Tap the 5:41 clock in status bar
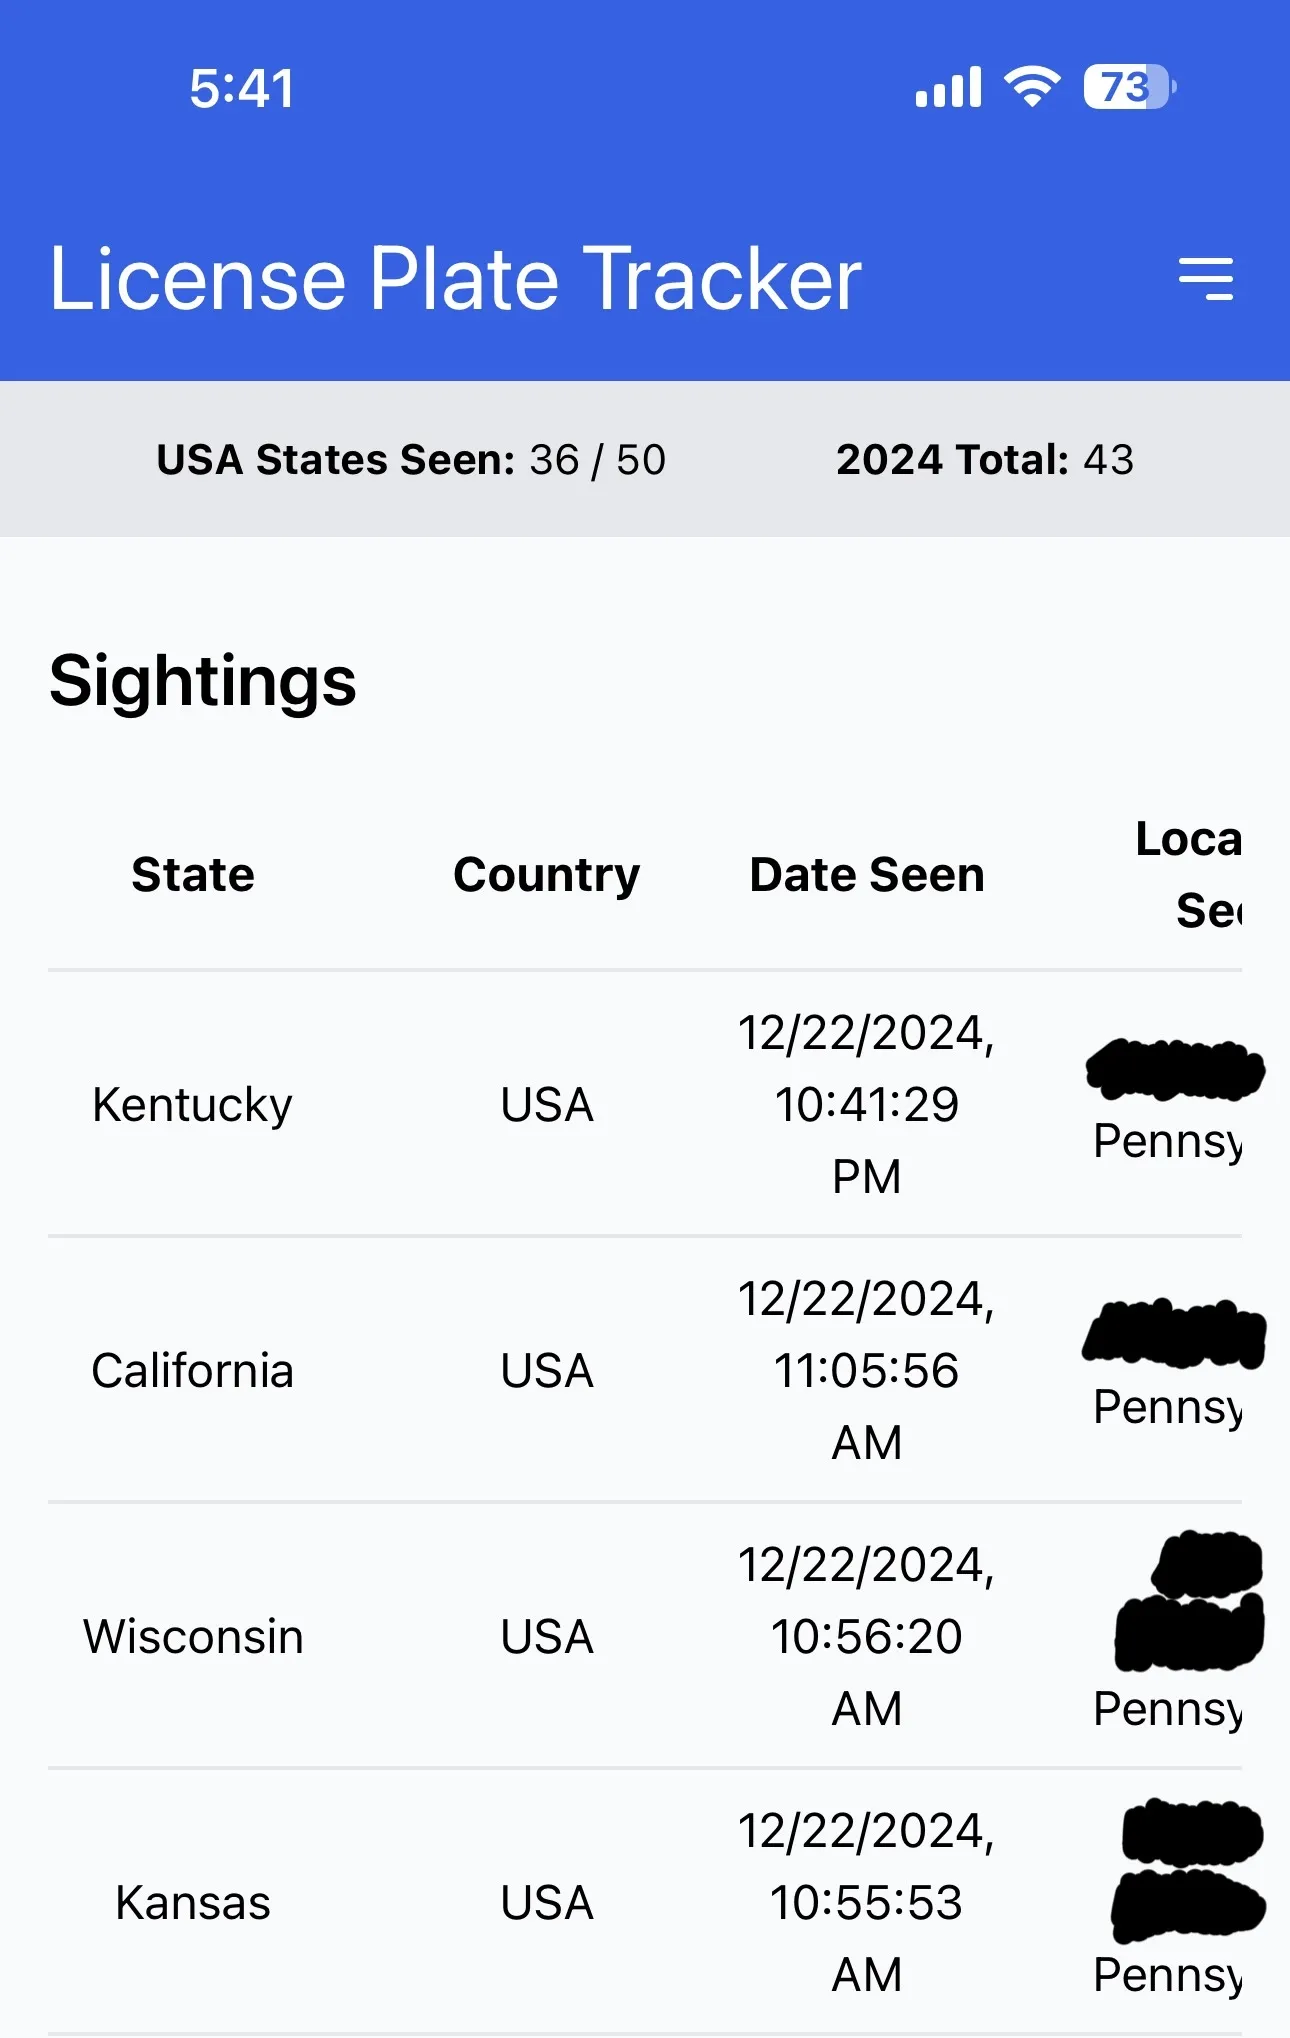This screenshot has width=1290, height=2038. click(242, 88)
